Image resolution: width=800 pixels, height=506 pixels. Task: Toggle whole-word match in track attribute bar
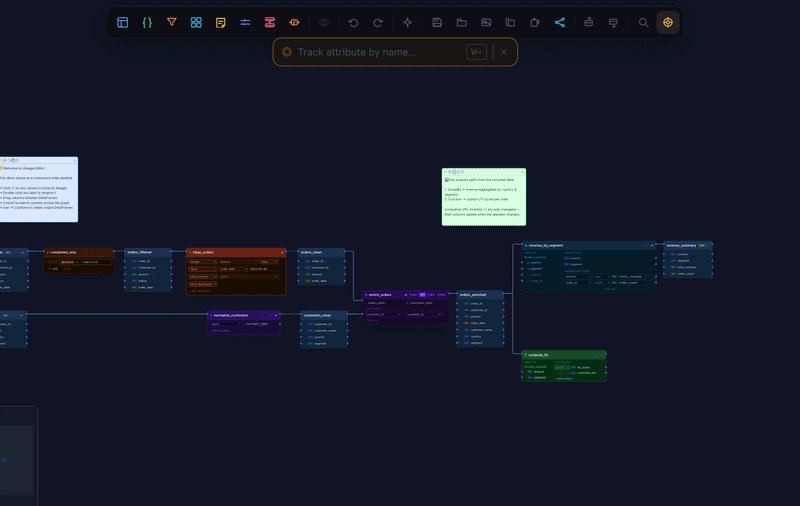pyautogui.click(x=476, y=52)
